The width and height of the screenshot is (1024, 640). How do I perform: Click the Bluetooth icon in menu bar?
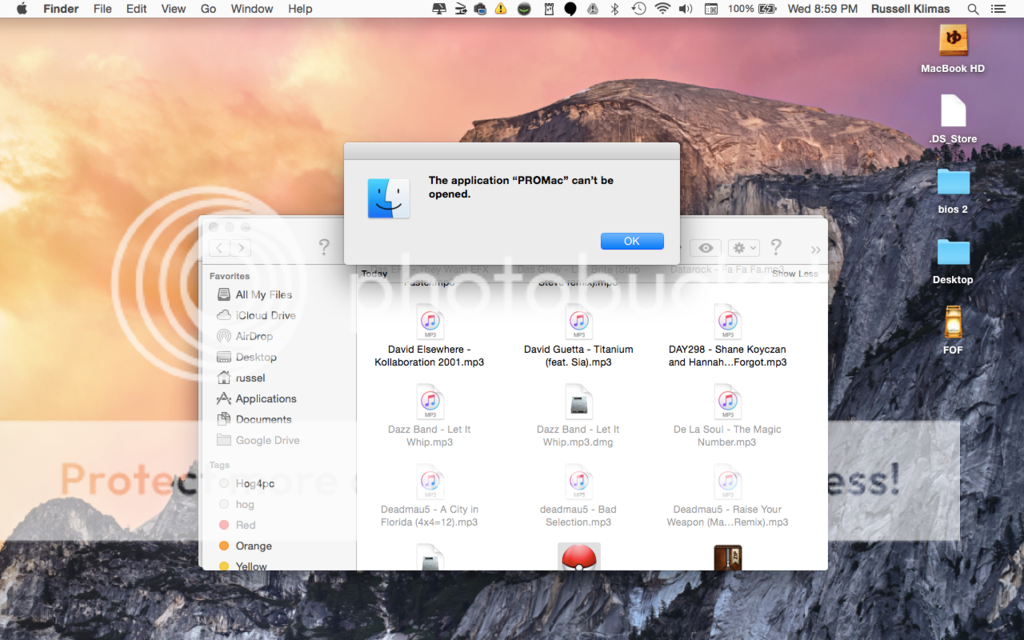615,9
